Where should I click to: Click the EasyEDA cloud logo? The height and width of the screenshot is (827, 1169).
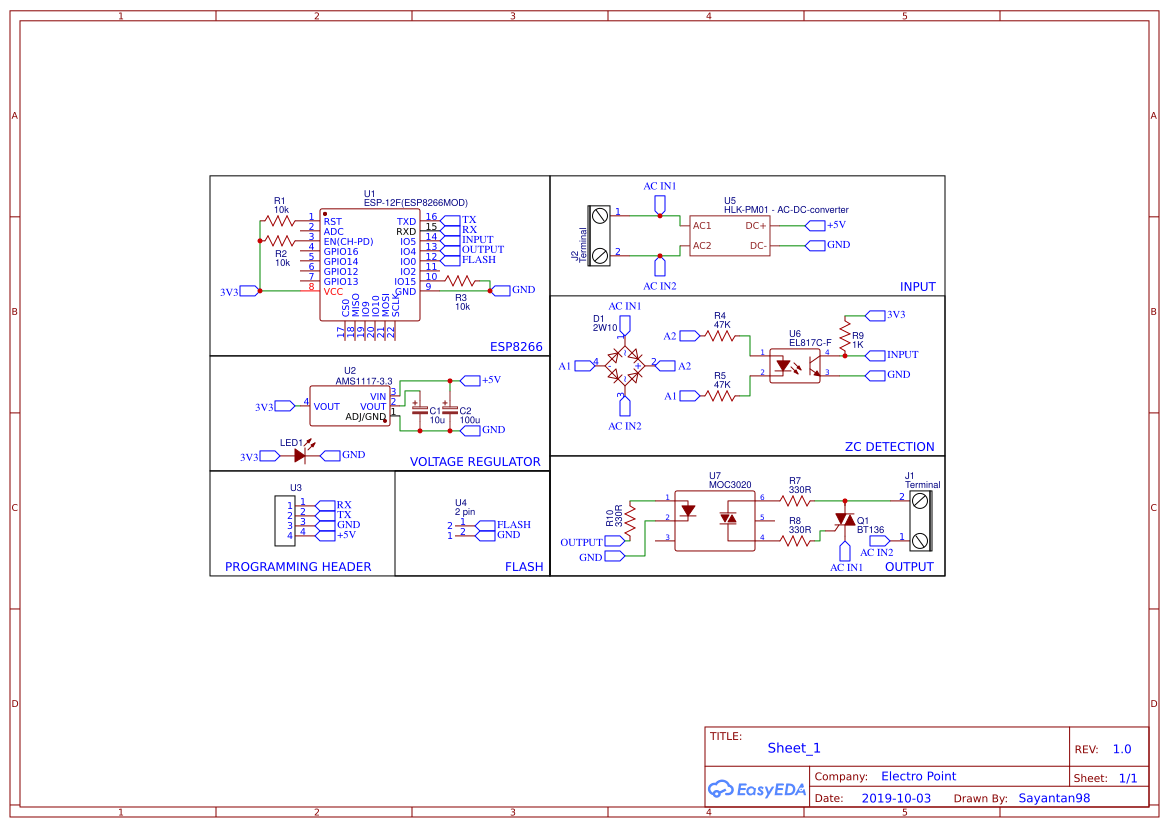click(x=722, y=790)
